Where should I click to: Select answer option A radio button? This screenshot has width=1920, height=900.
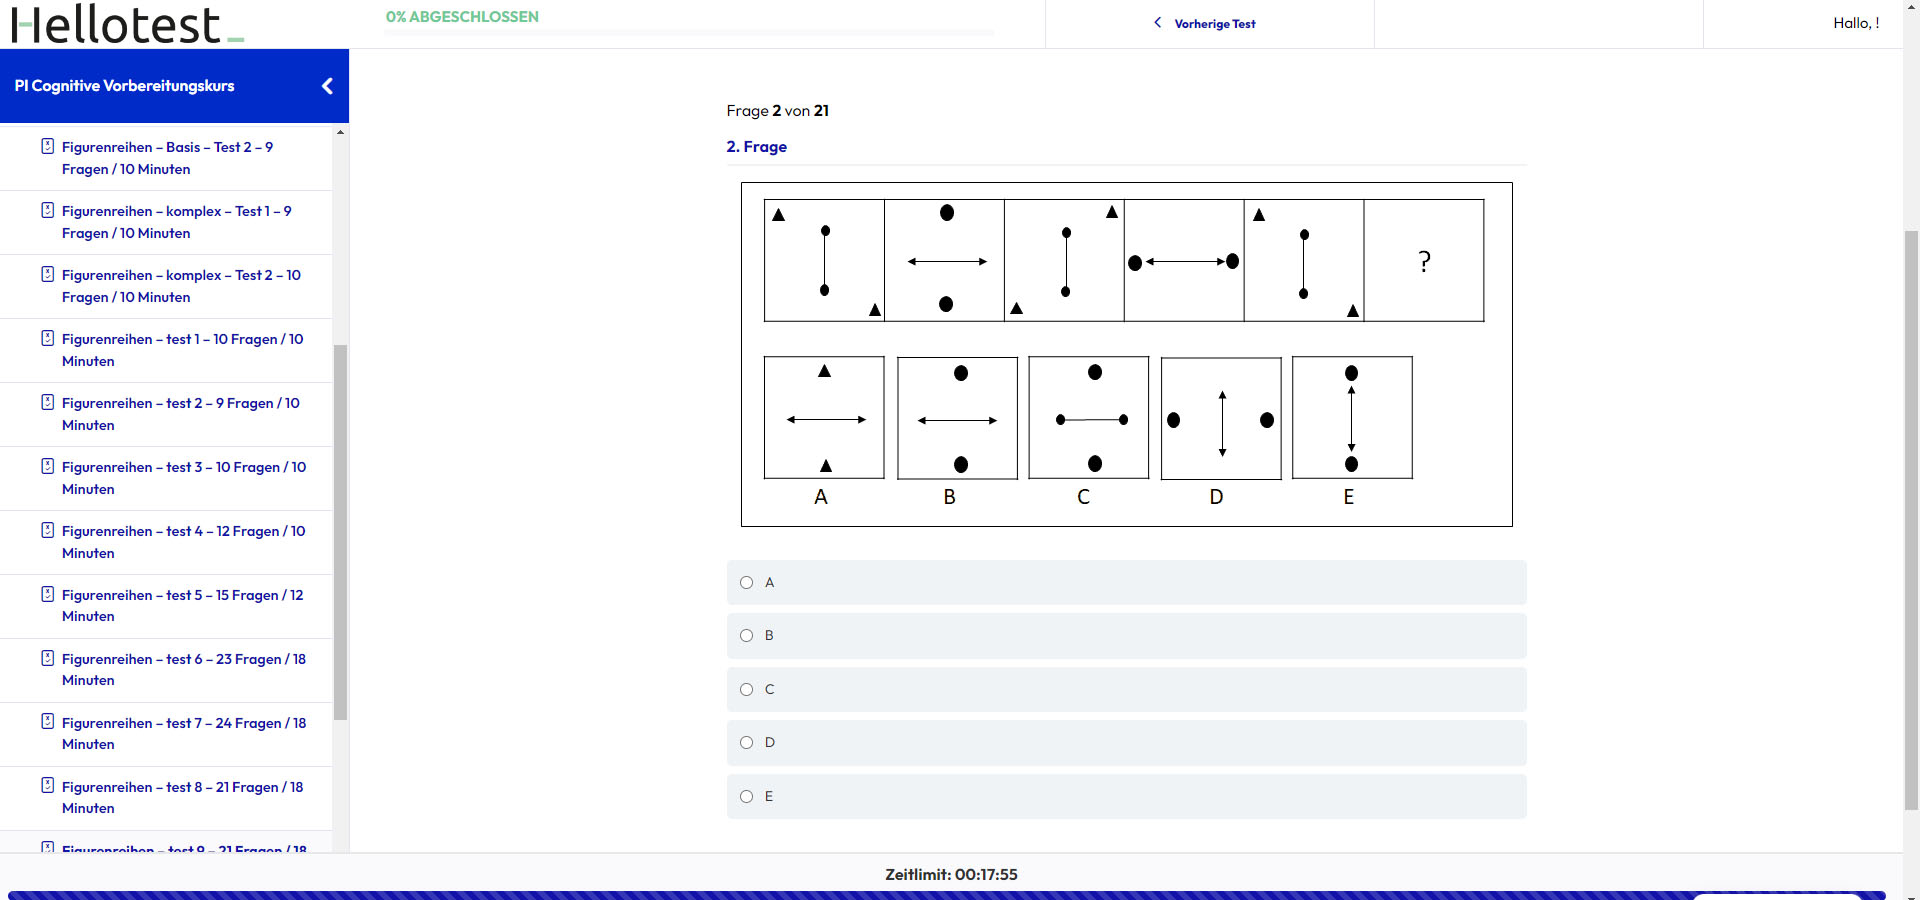746,582
